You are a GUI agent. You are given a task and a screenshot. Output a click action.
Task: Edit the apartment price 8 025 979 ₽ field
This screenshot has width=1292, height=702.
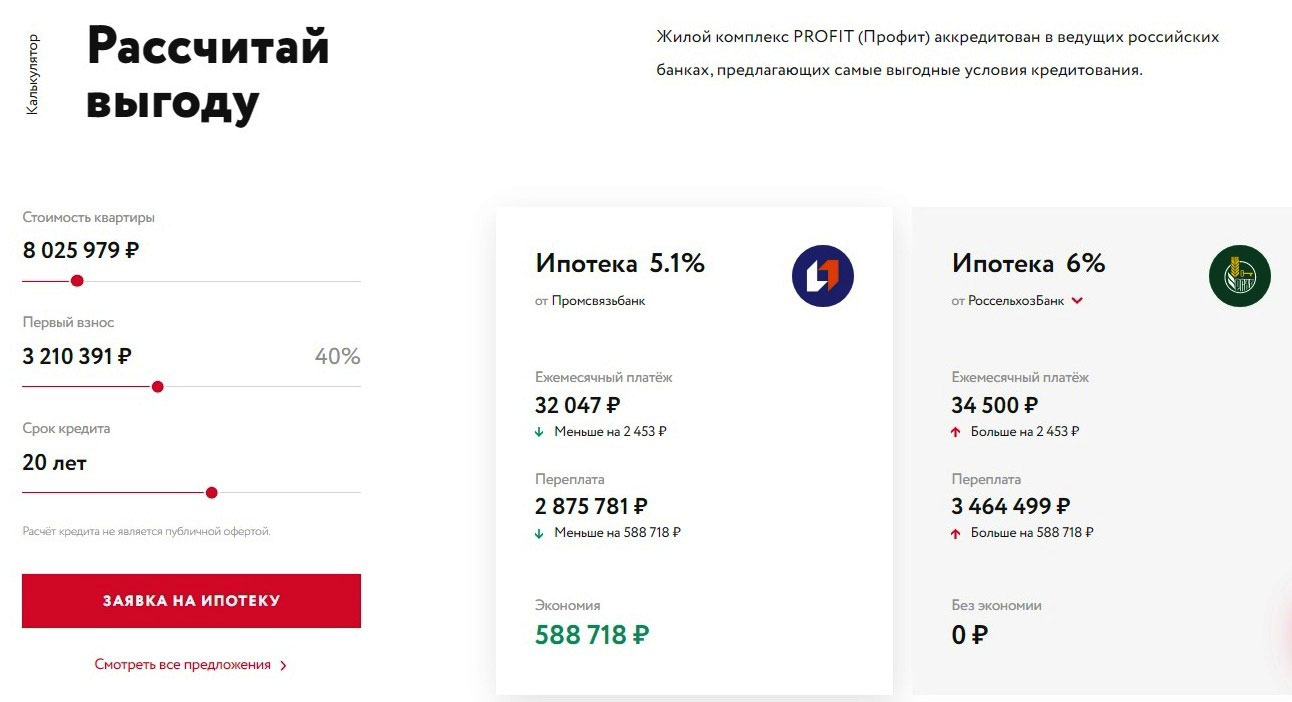click(81, 250)
